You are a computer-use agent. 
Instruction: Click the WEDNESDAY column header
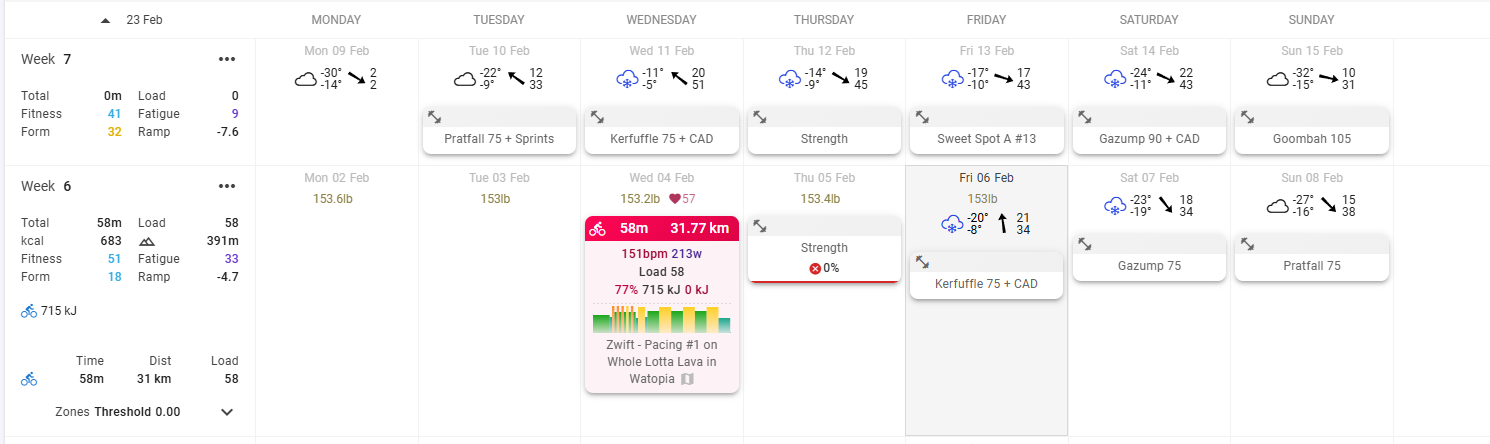(661, 20)
